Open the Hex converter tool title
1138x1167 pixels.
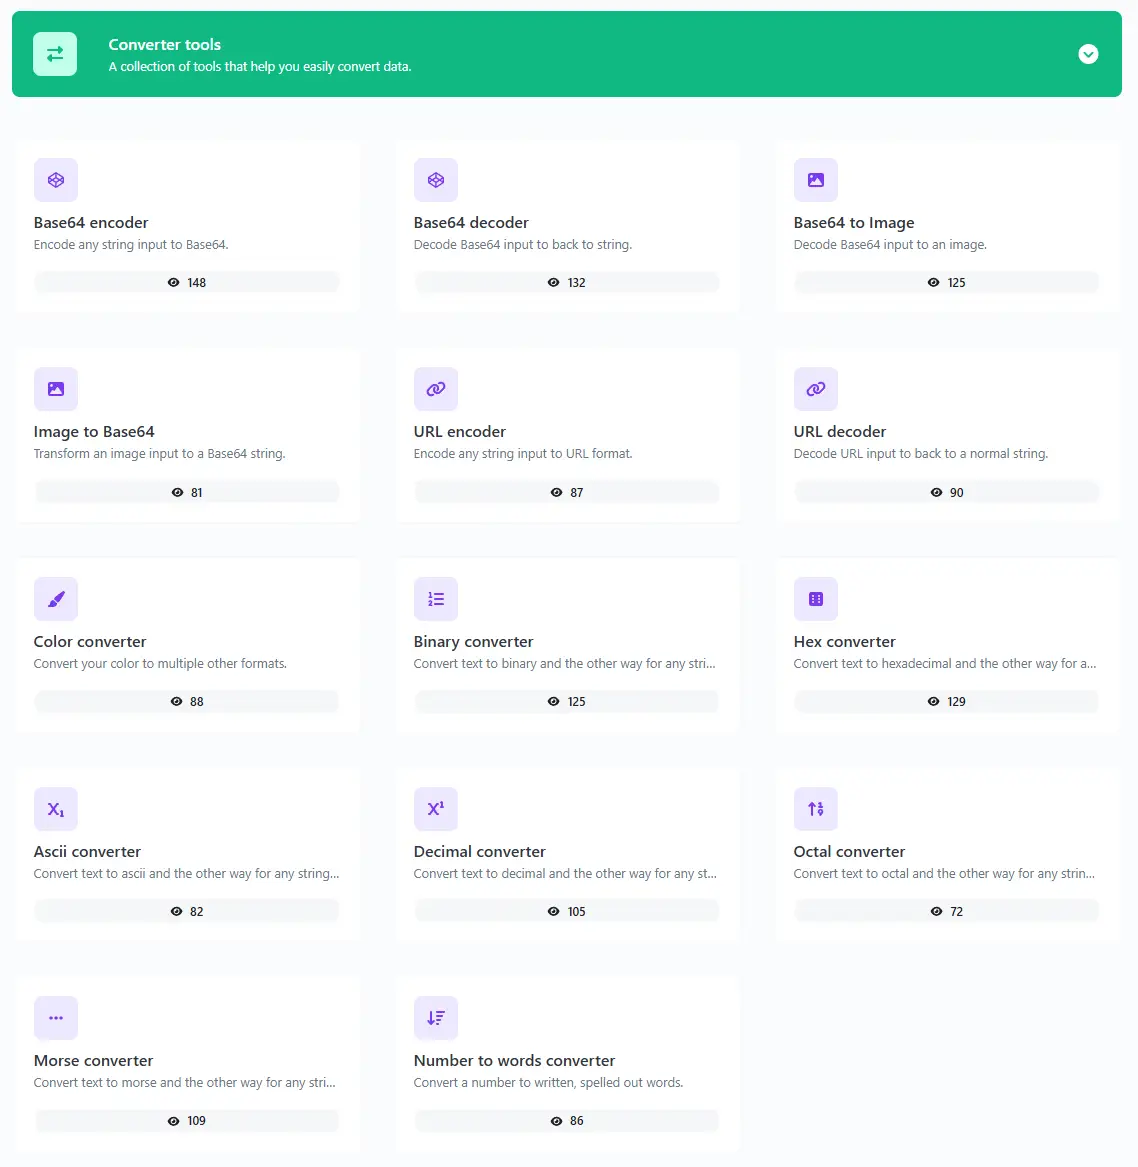coord(844,642)
